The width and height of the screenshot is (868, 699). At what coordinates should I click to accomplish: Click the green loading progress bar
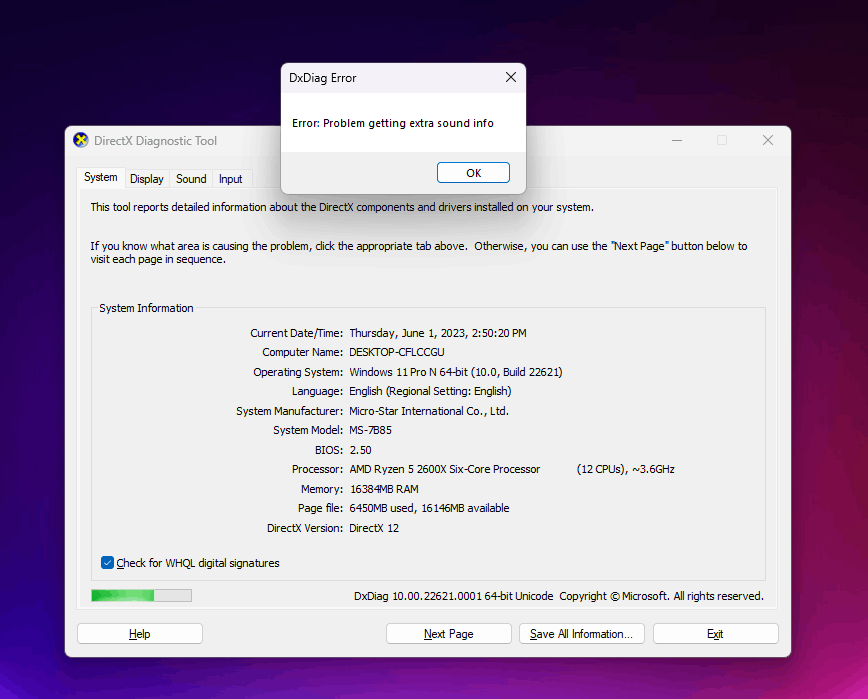click(141, 596)
